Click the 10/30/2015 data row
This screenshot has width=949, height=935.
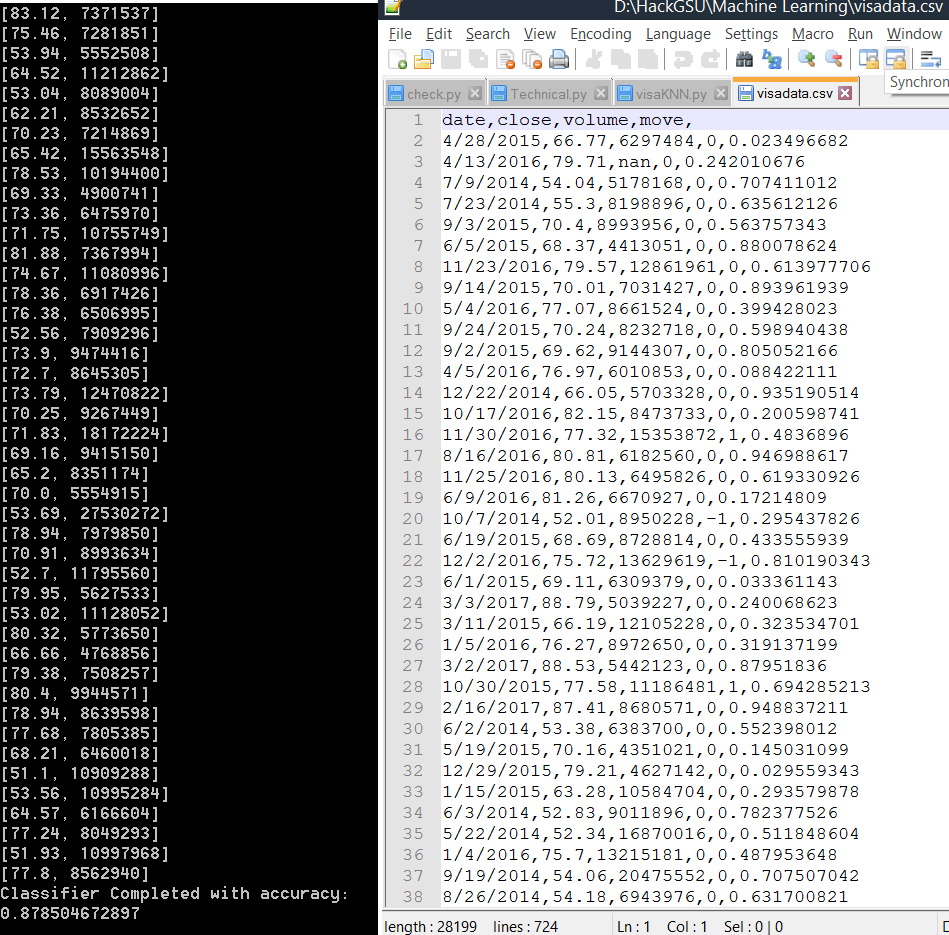[x=656, y=687]
